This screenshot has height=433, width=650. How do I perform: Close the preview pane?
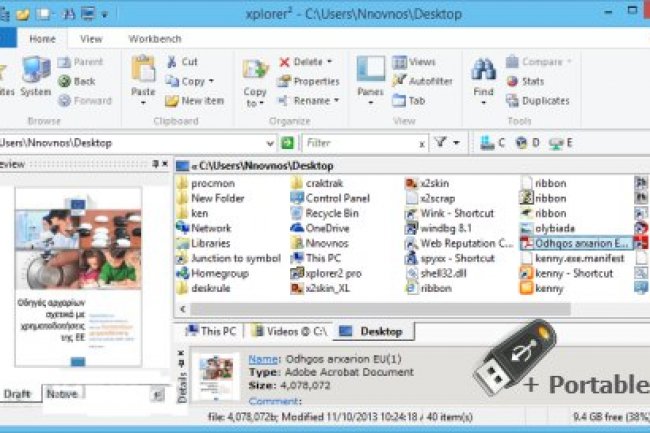tap(165, 164)
